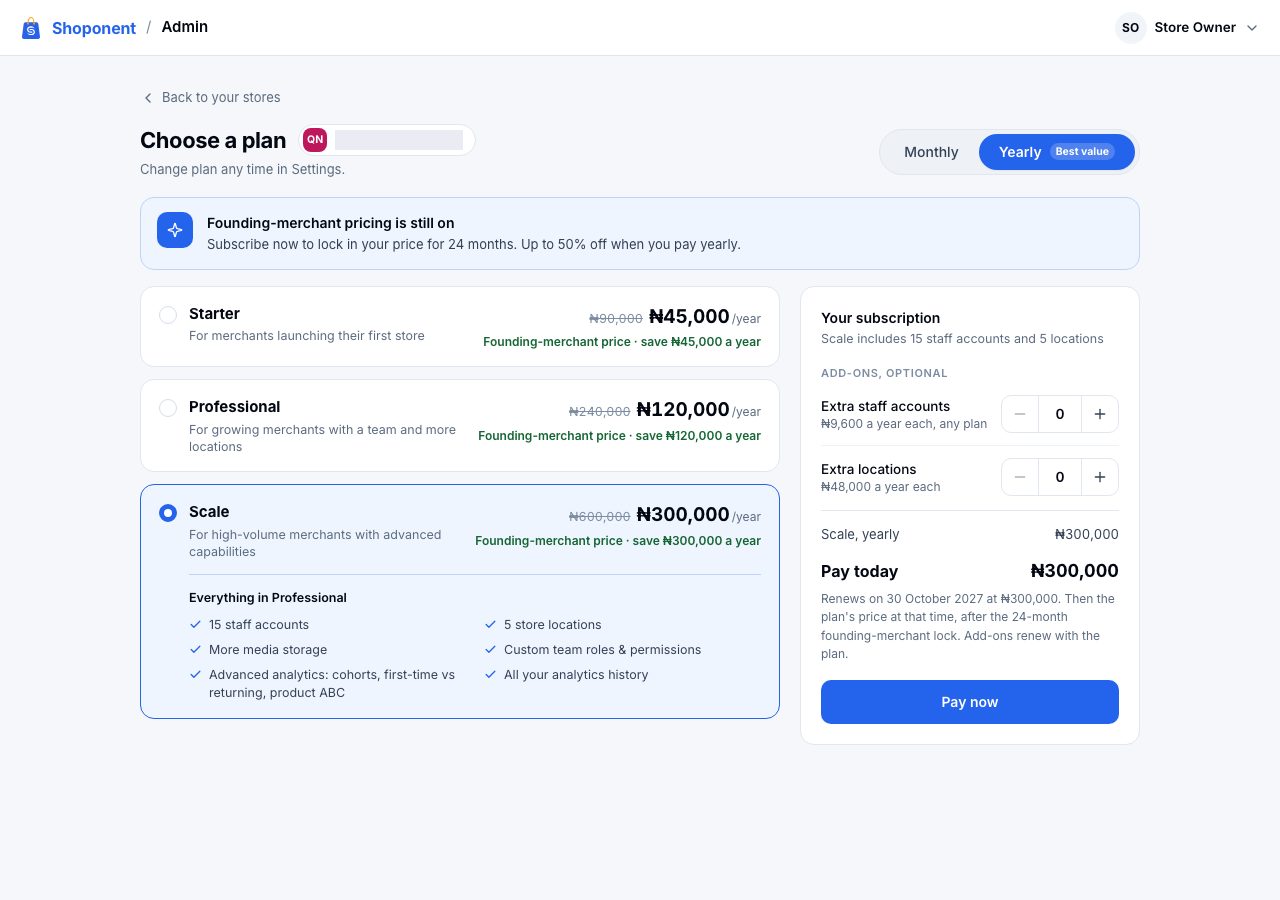1280x900 pixels.
Task: Click the ₦45,000 Starter yearly price
Action: 689,317
